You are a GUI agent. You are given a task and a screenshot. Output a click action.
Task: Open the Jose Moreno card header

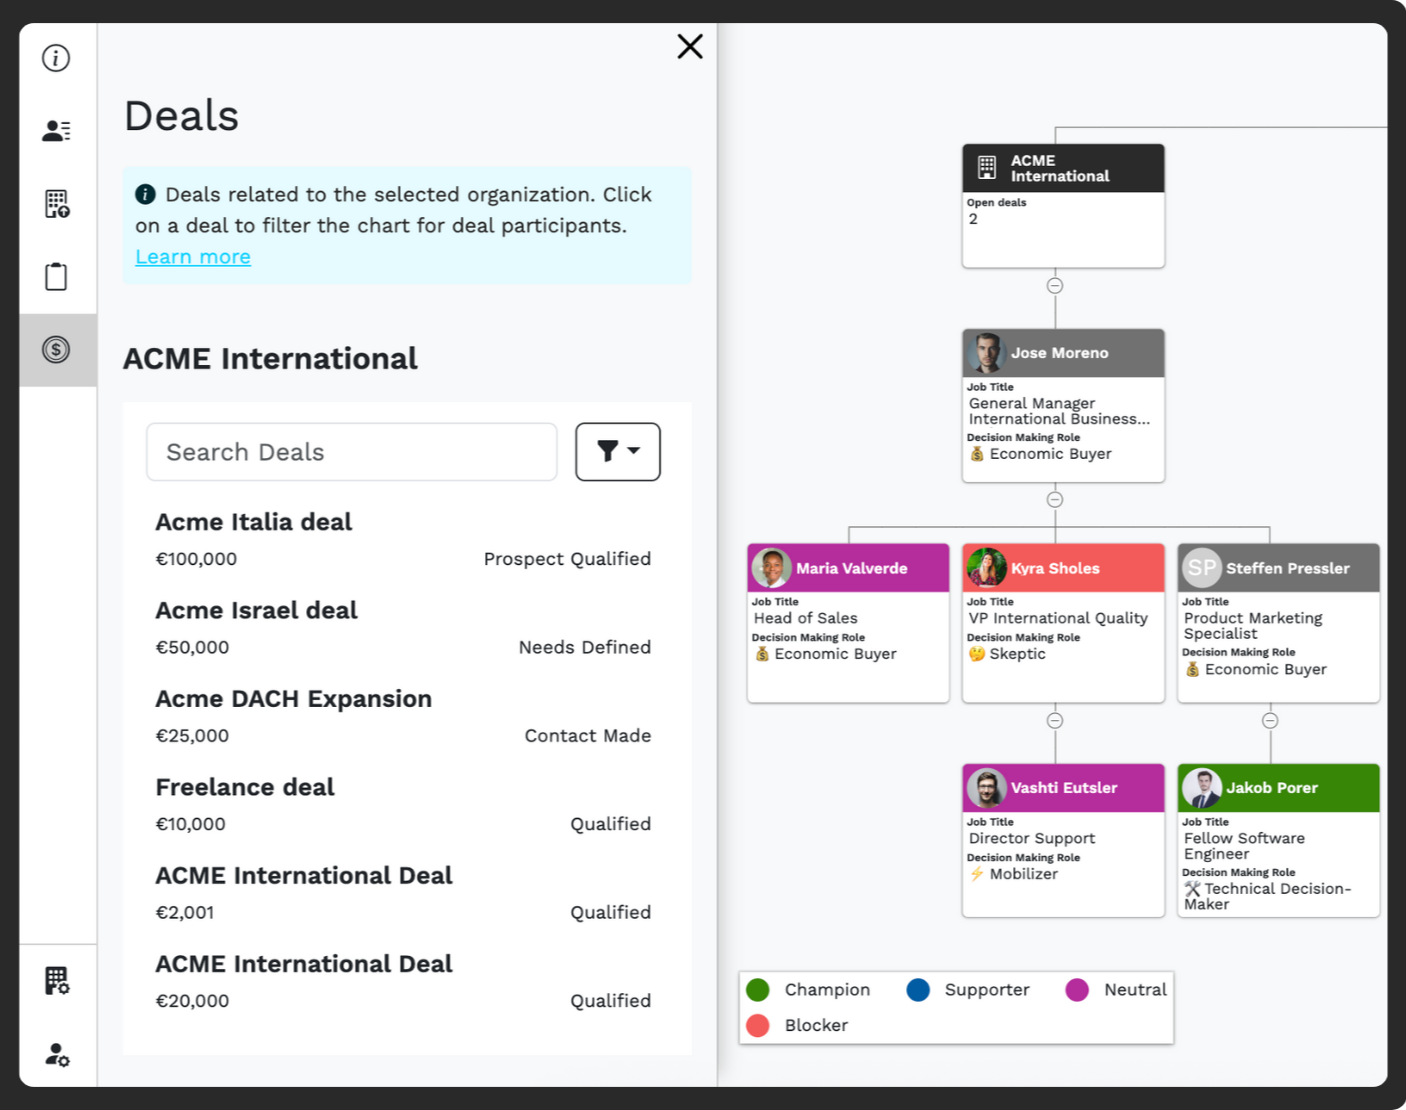[1063, 353]
